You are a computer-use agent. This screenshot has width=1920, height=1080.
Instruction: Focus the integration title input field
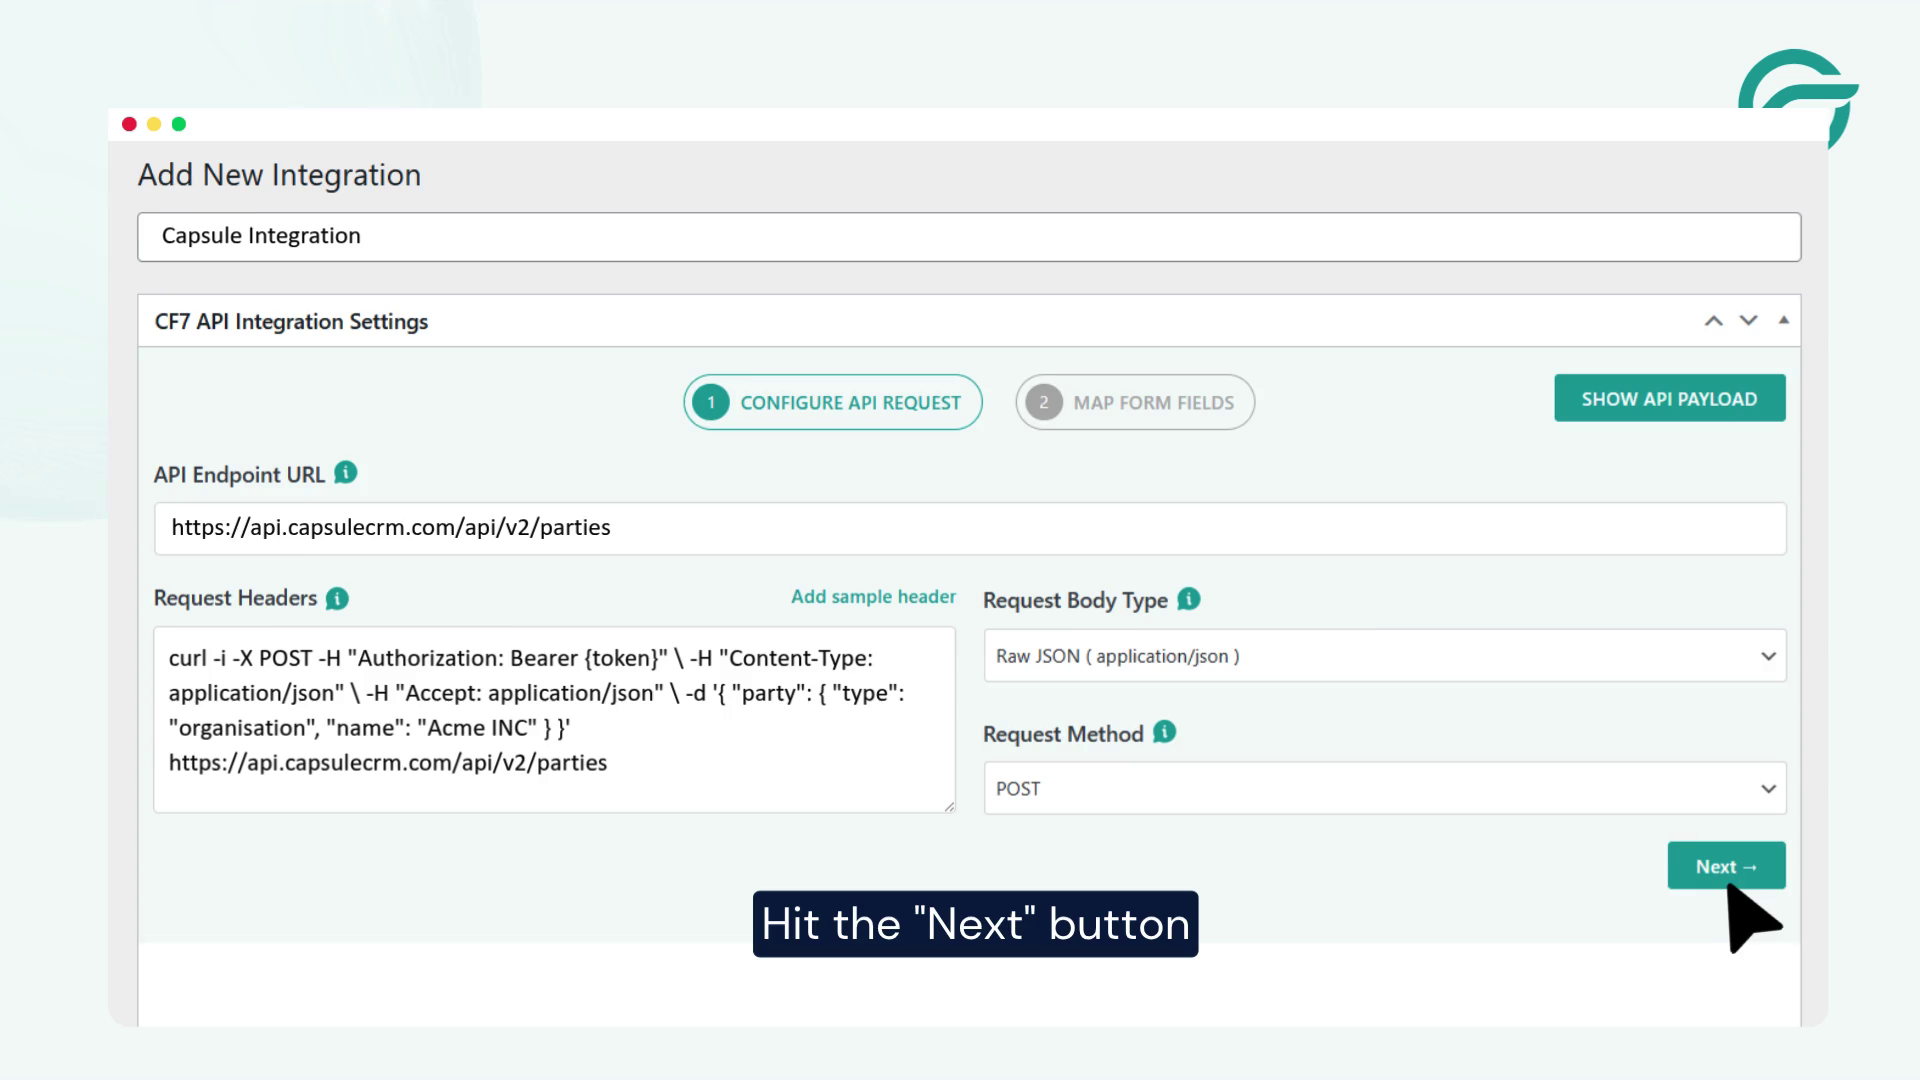pos(969,237)
